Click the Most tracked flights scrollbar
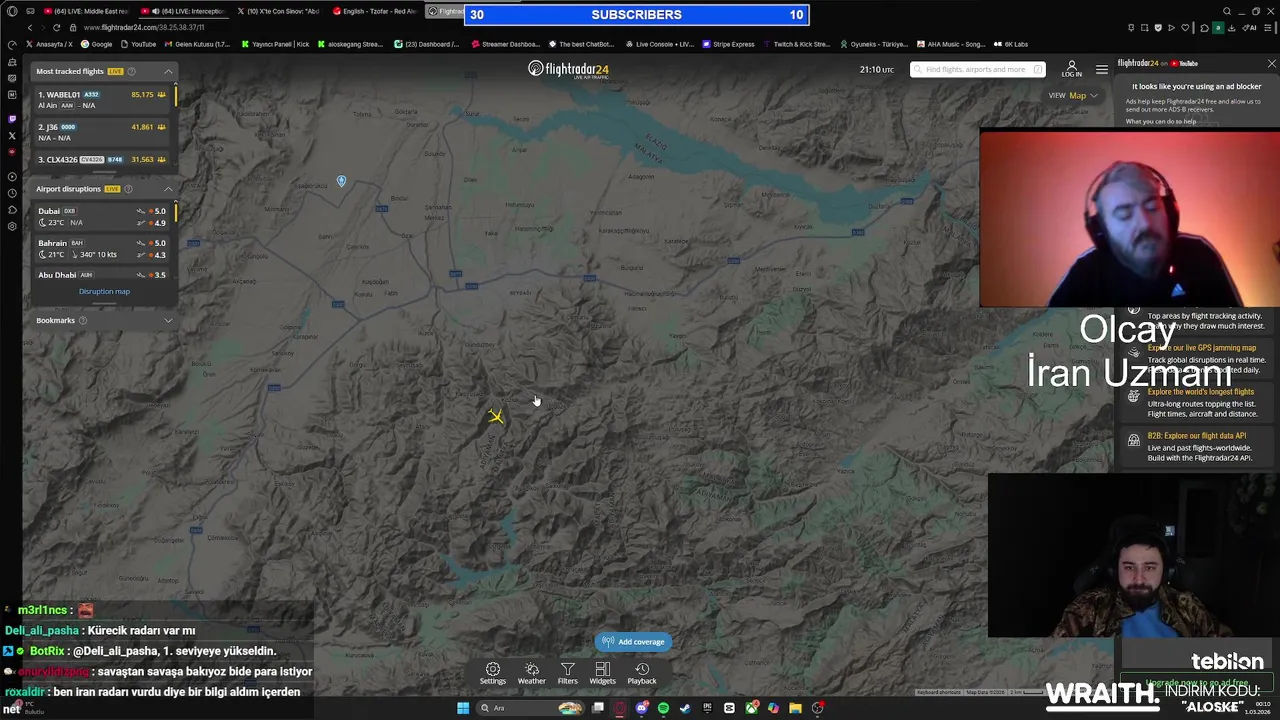The image size is (1280, 720). click(x=176, y=96)
